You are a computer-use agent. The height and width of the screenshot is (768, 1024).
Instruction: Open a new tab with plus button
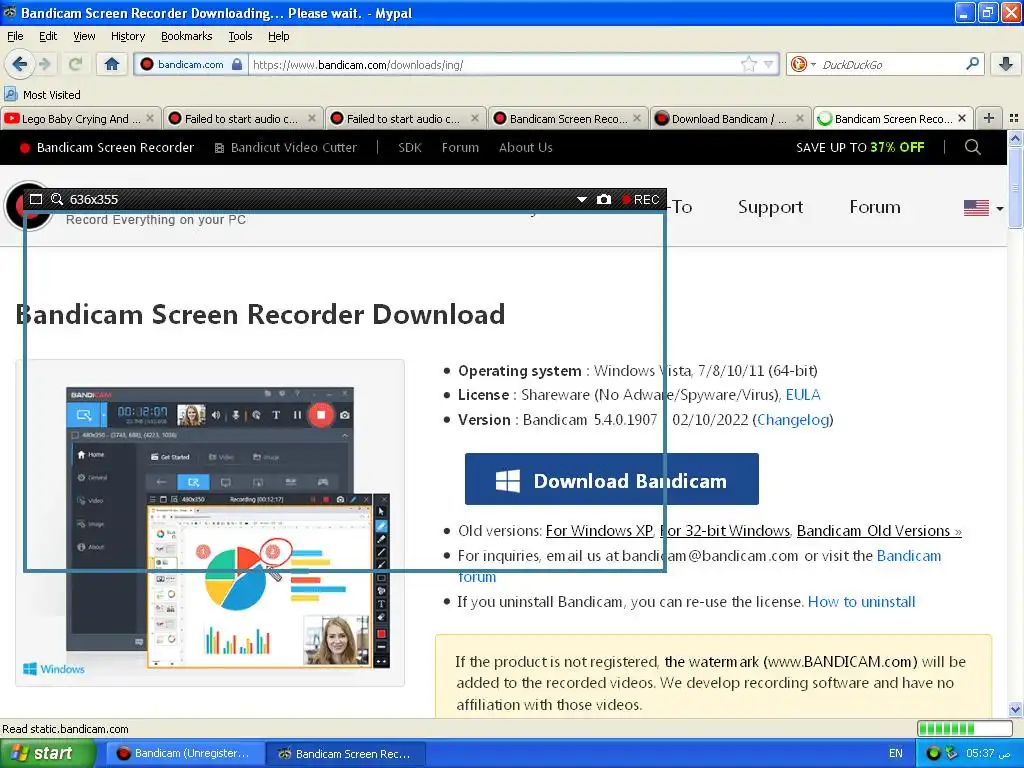tap(989, 118)
